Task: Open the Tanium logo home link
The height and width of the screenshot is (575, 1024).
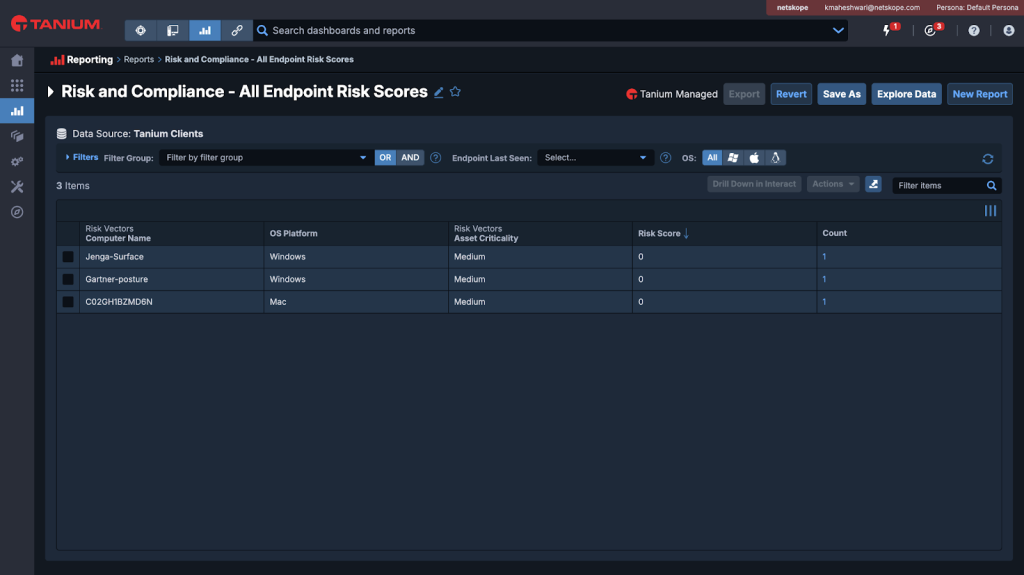Action: pyautogui.click(x=56, y=24)
